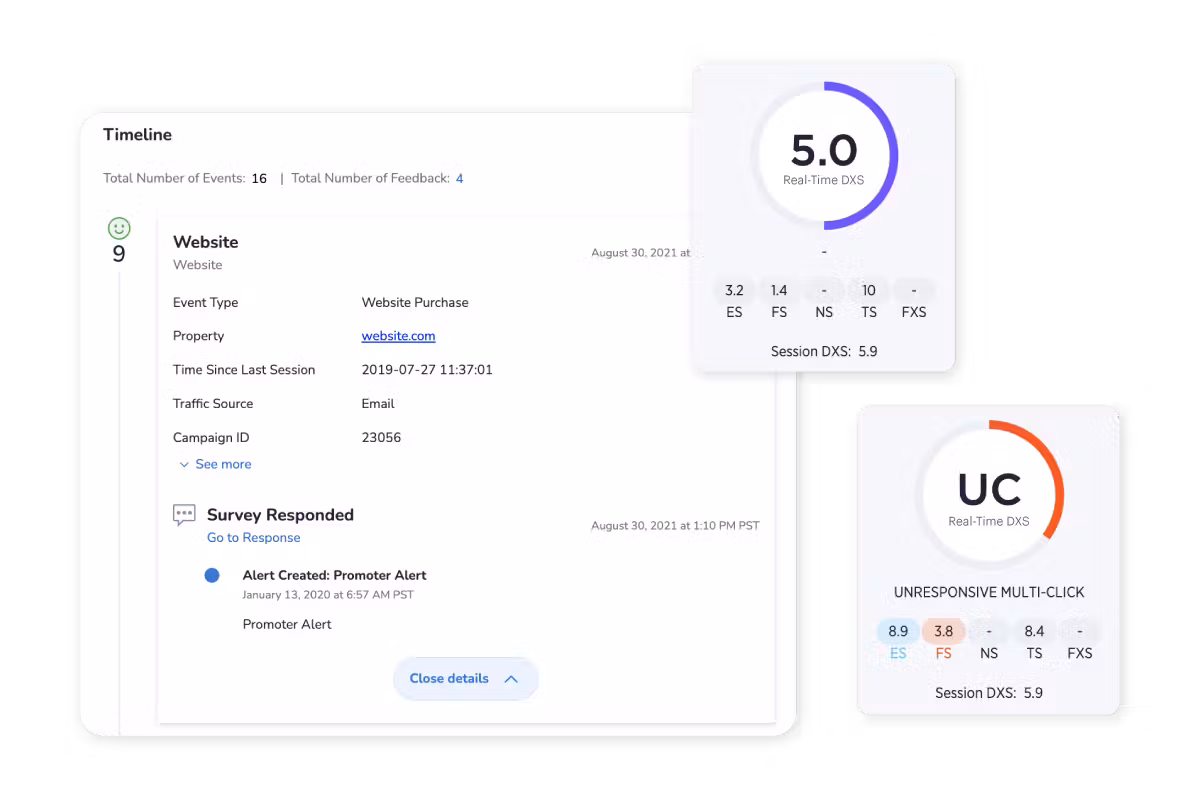Click the chevron beside See more
This screenshot has height=800, width=1200.
click(184, 465)
